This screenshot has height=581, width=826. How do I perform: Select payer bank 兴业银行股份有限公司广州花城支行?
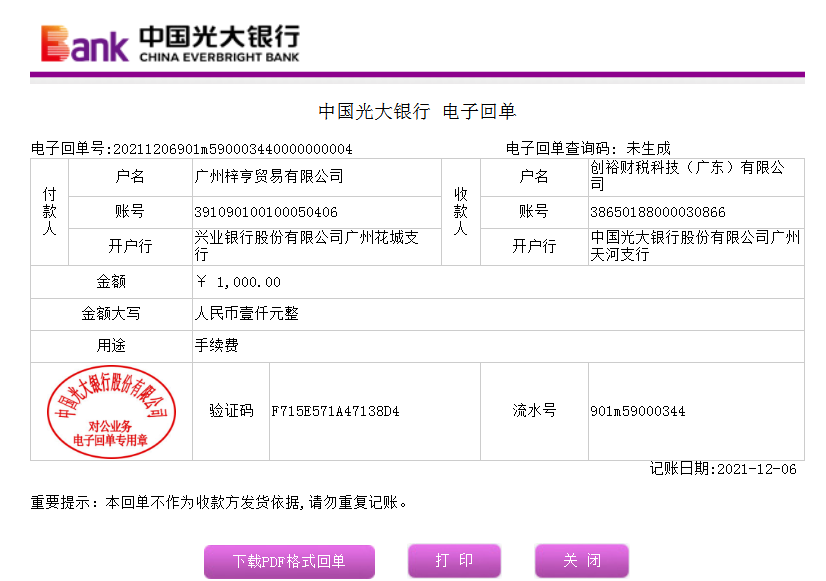click(x=307, y=246)
